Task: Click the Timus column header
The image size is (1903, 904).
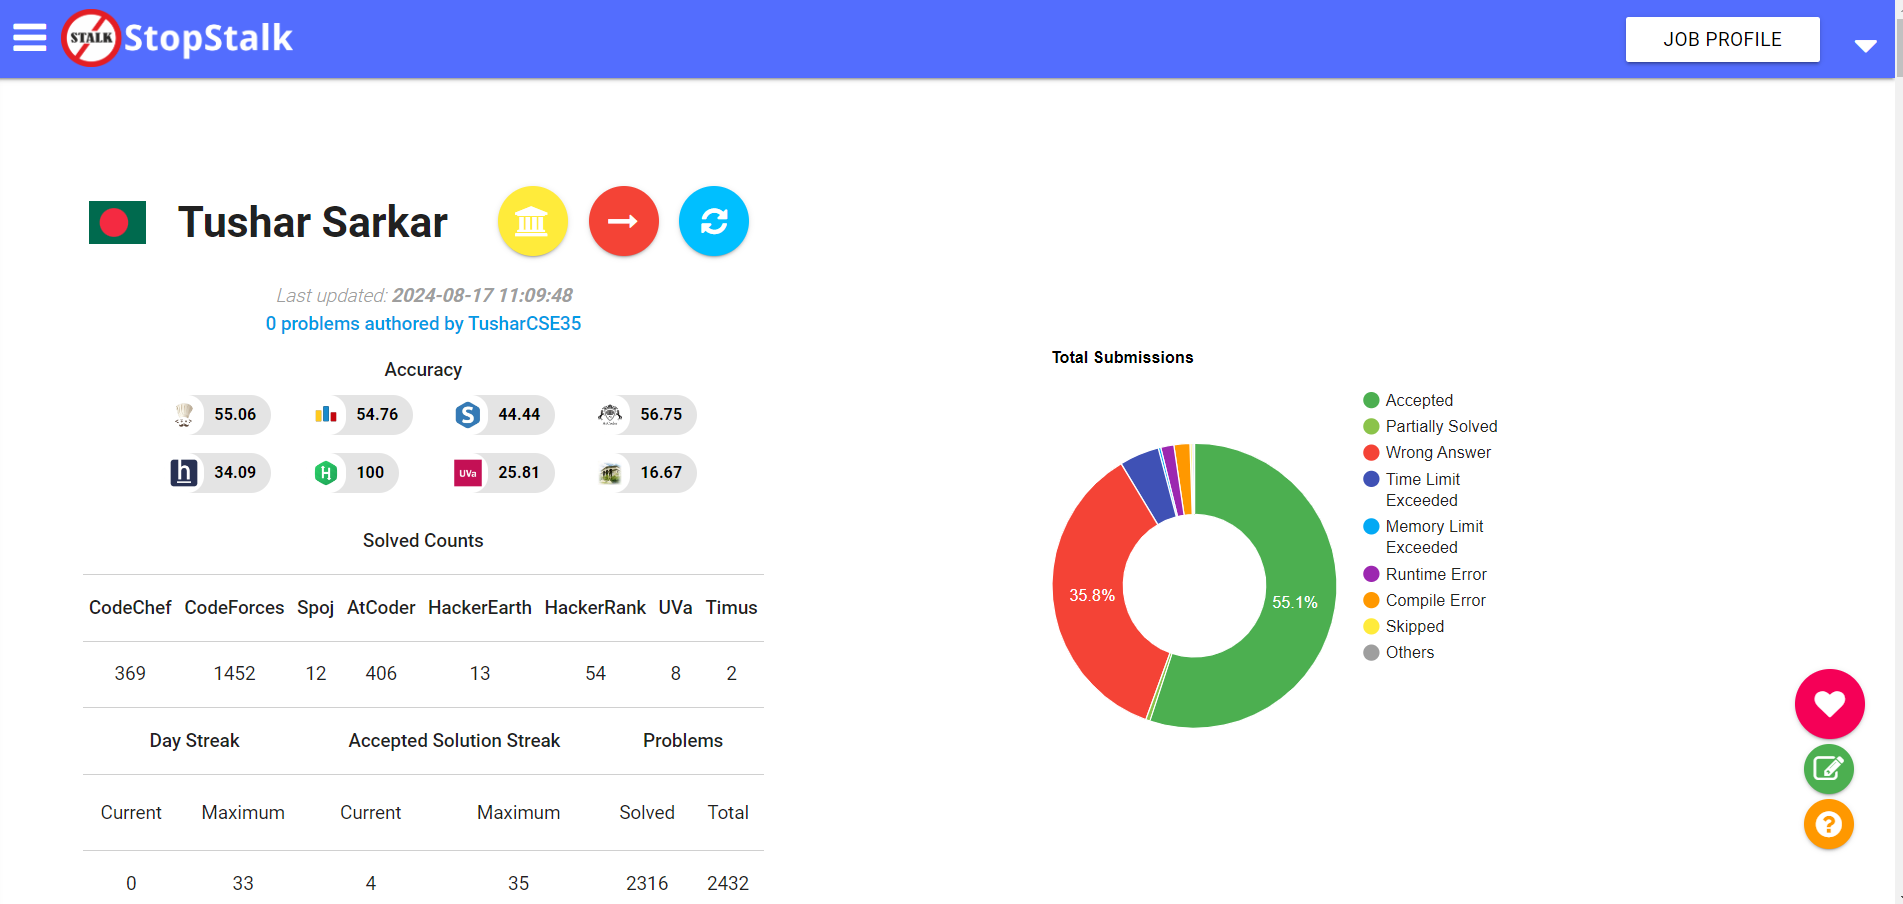Action: point(731,608)
